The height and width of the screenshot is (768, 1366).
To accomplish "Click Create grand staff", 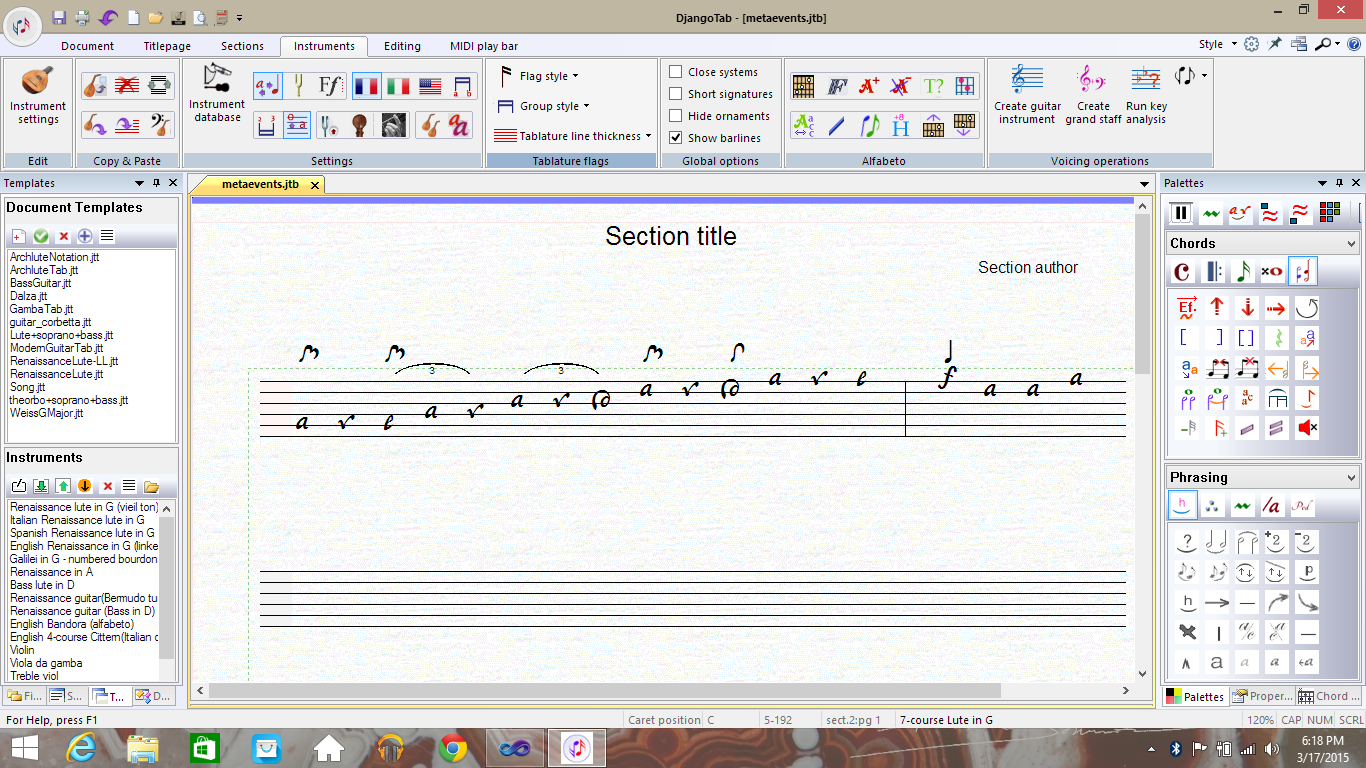I will coord(1093,98).
